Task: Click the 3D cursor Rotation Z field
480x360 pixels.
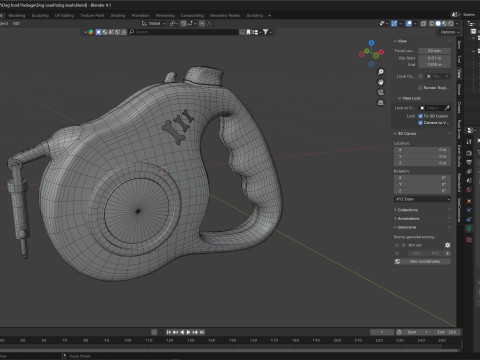Action: pos(422,191)
